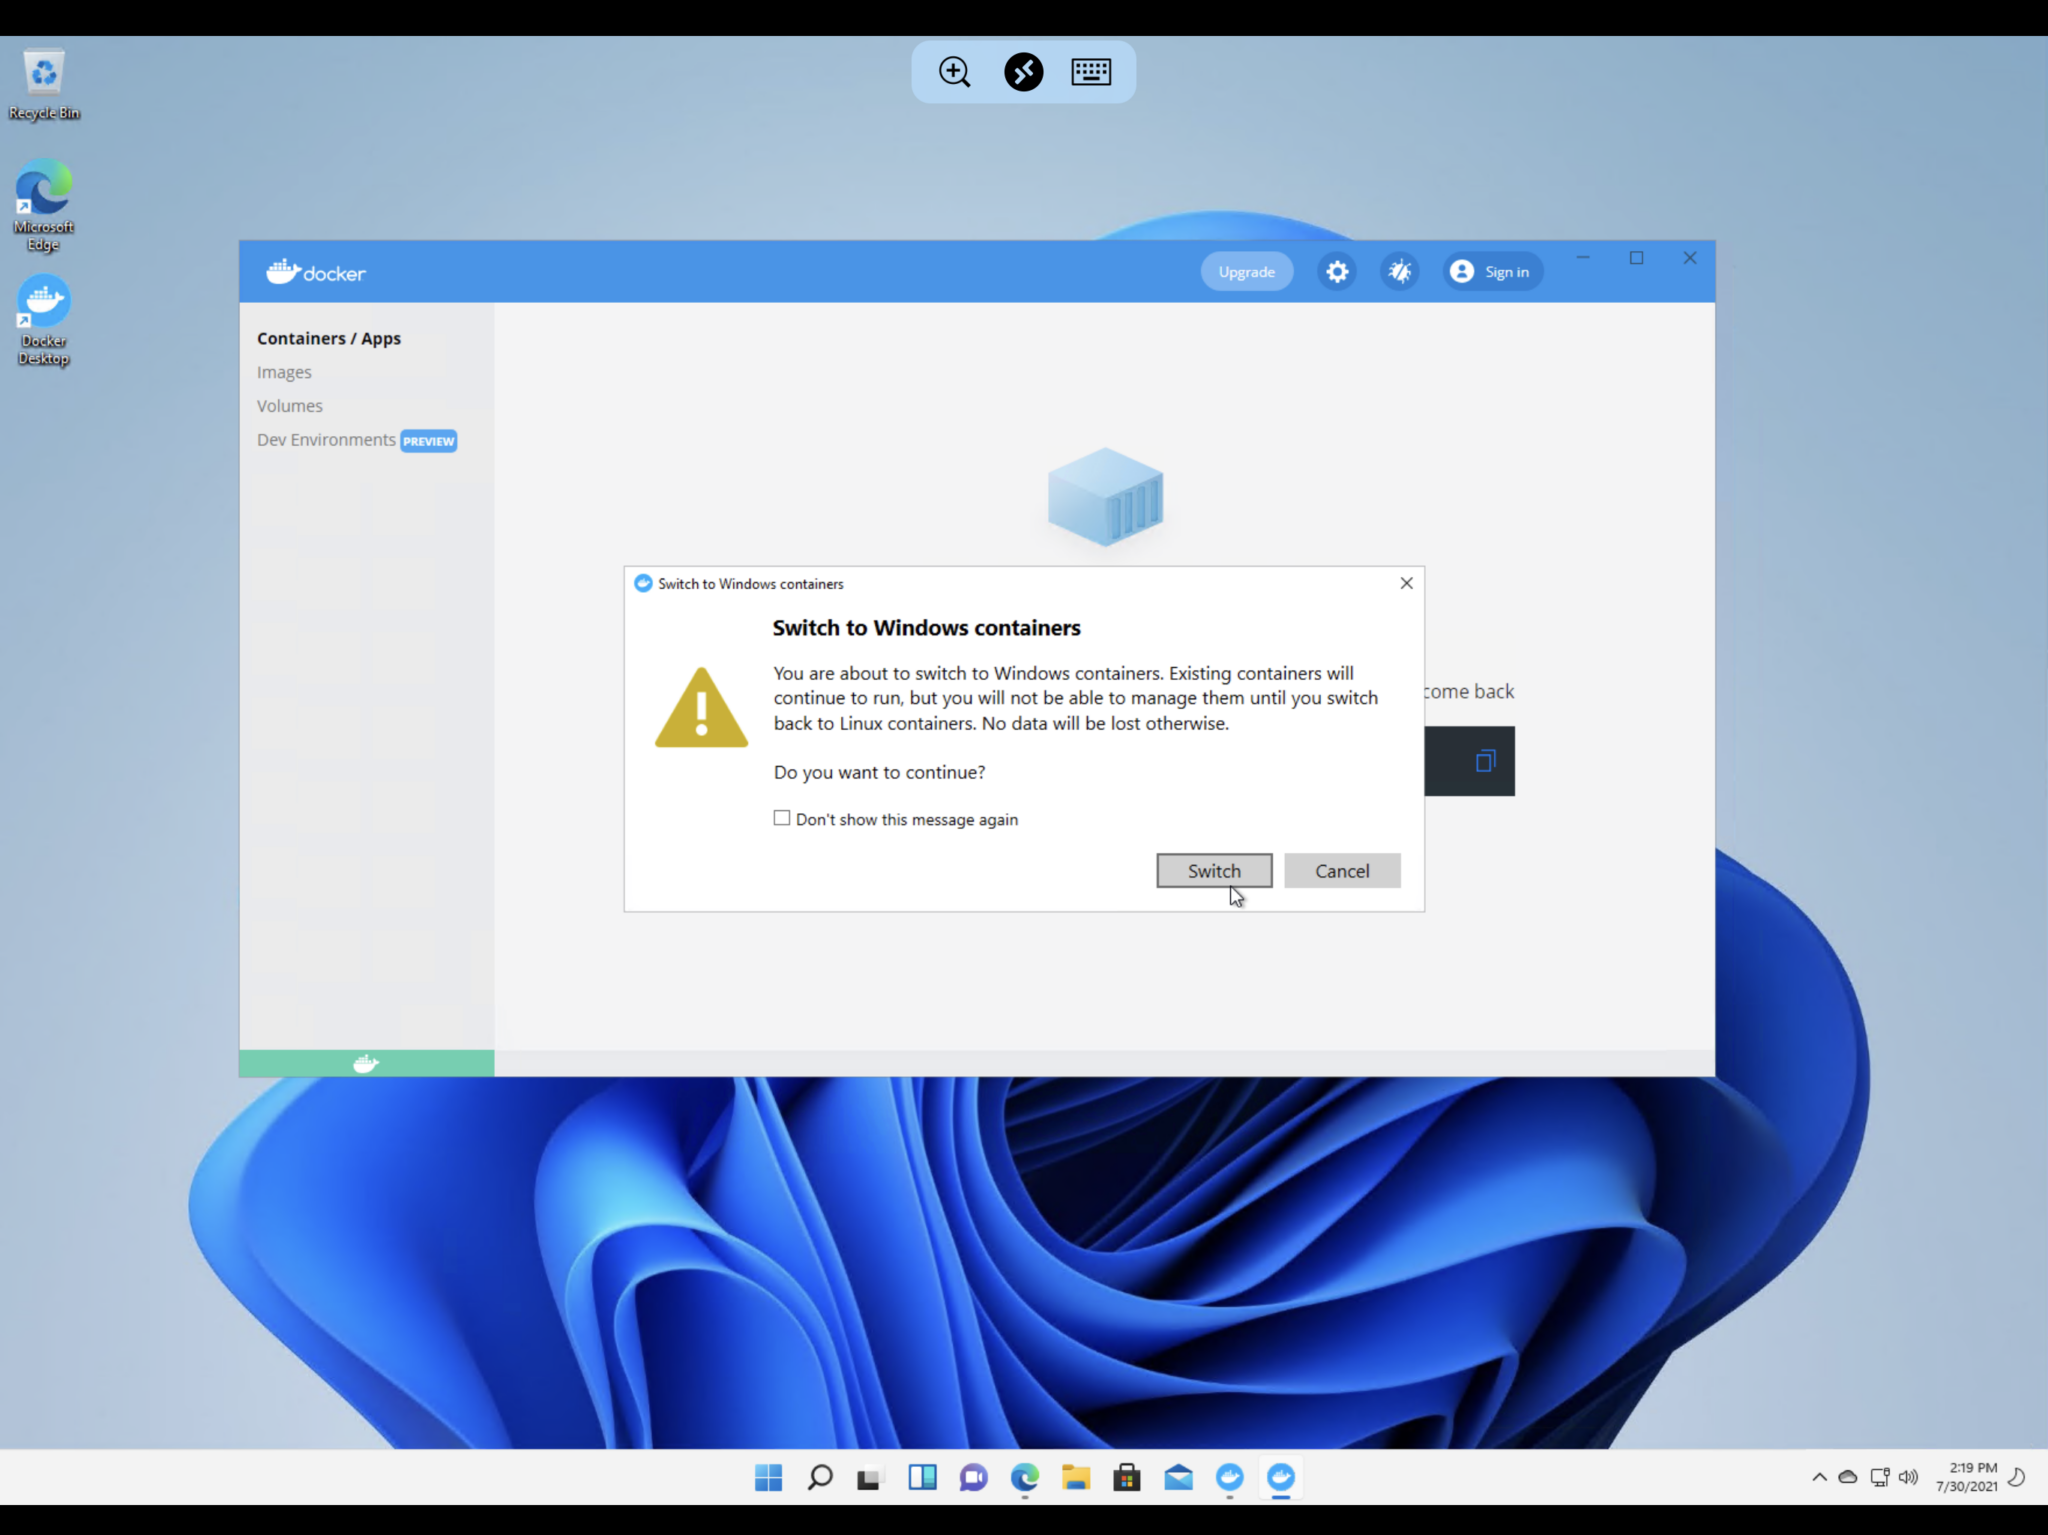Viewport: 2048px width, 1535px height.
Task: Check Don't show this message again
Action: (782, 818)
